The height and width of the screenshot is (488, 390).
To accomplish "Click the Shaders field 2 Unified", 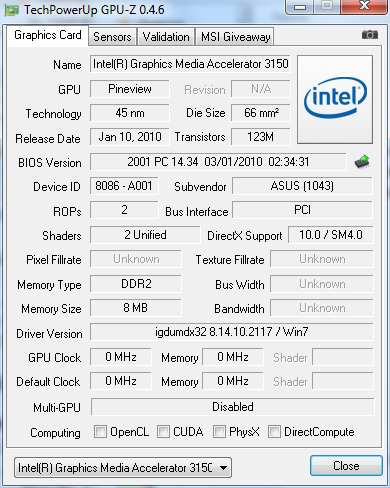I will pyautogui.click(x=145, y=235).
